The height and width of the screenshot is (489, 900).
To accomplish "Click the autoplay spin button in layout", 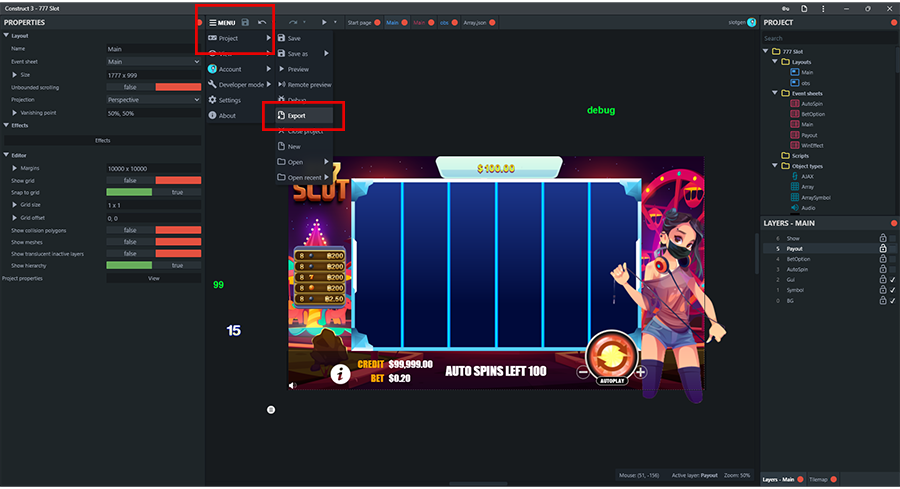I will 611,358.
